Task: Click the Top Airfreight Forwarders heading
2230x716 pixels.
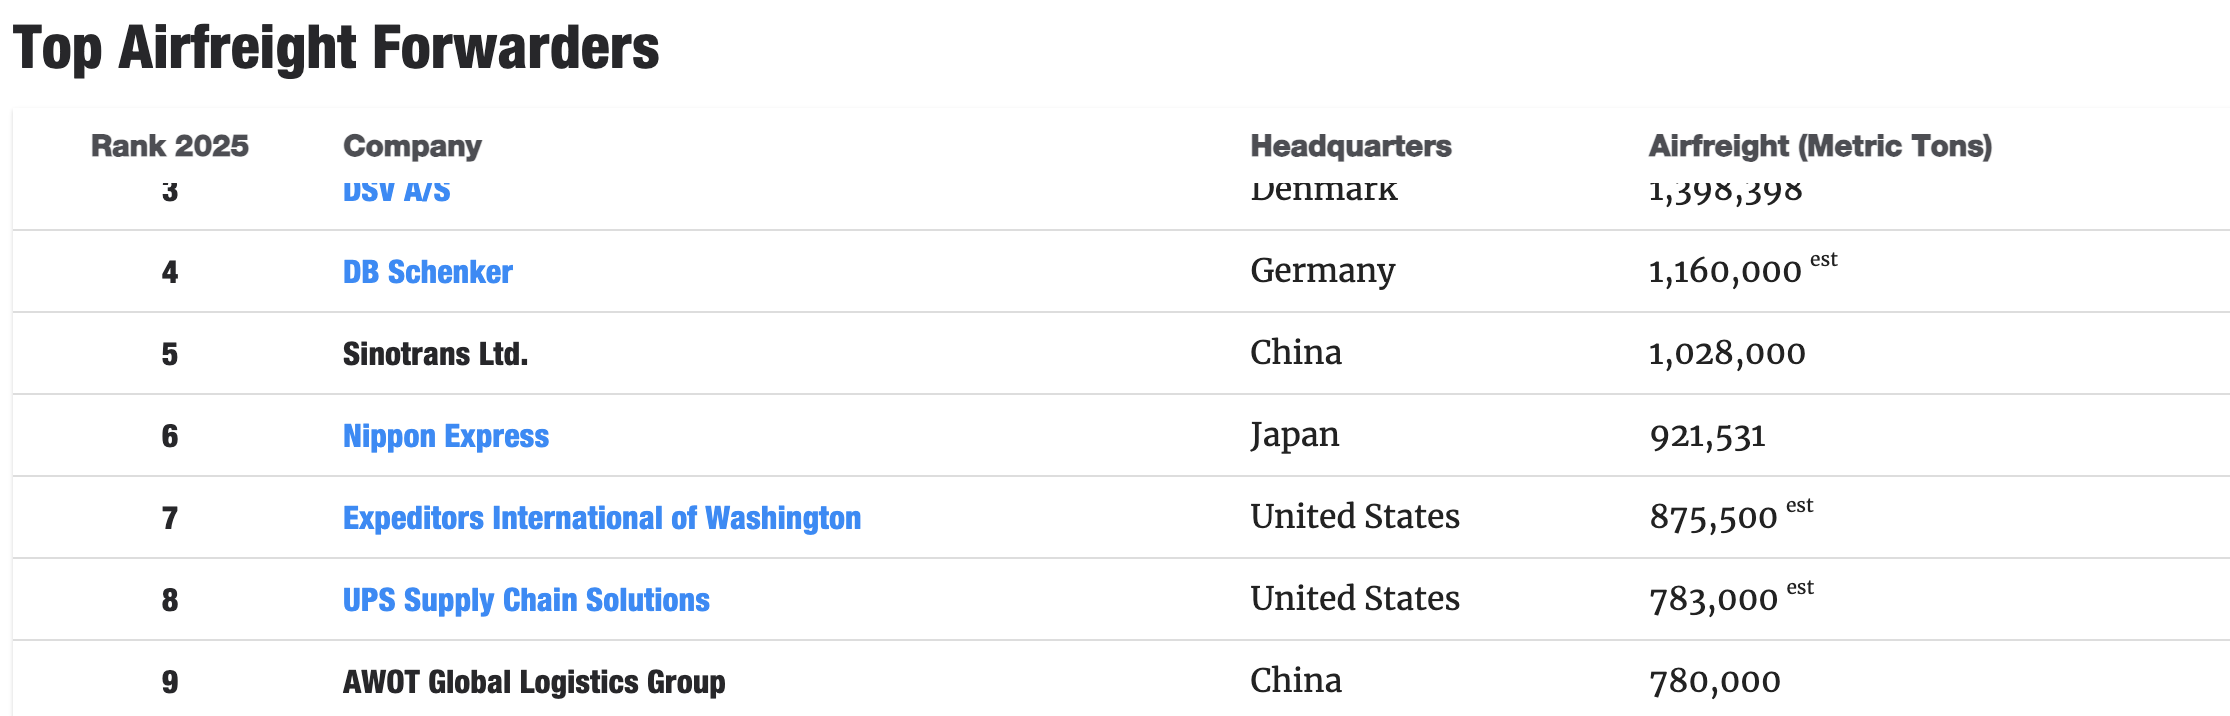Action: point(335,48)
